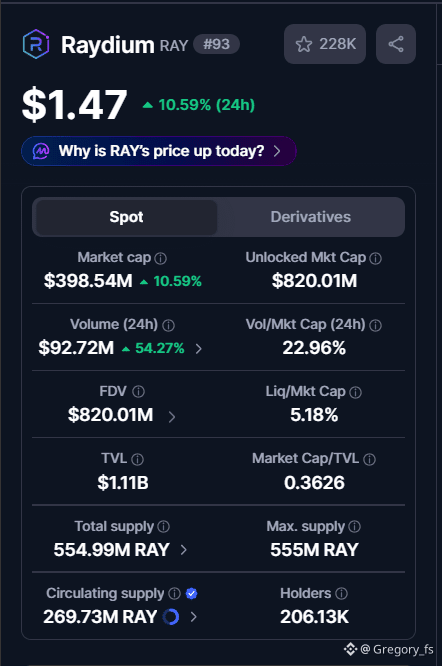The height and width of the screenshot is (666, 442).
Task: Click TVL info icon
Action: pos(138,459)
